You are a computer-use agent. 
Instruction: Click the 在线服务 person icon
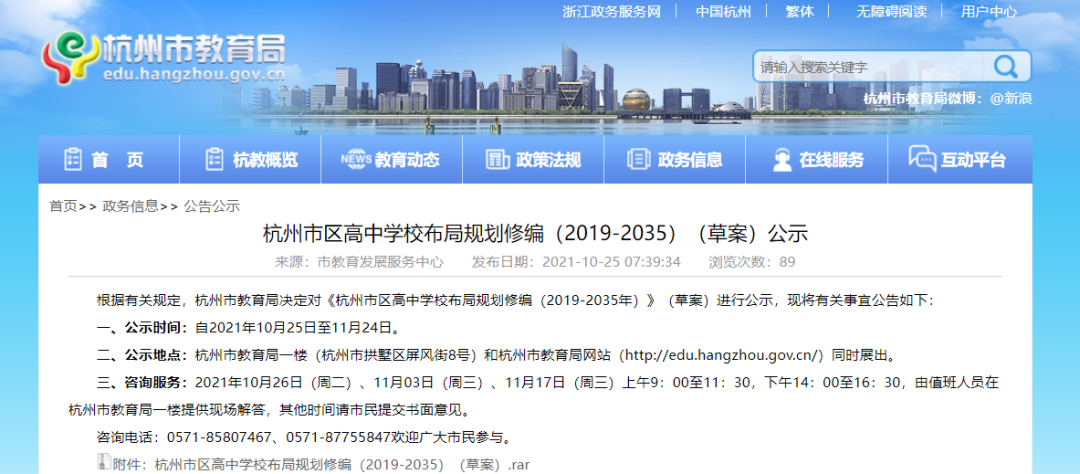pyautogui.click(x=782, y=160)
